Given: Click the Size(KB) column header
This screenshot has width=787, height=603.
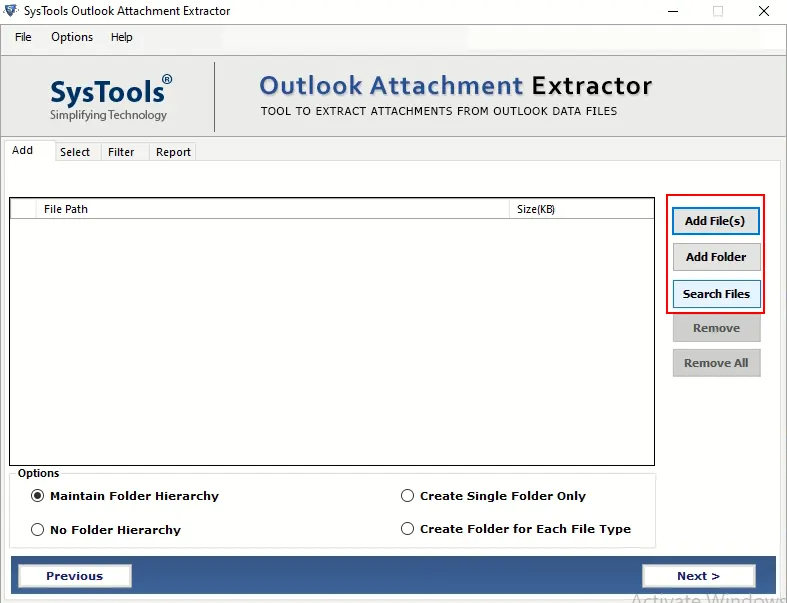Looking at the screenshot, I should tap(582, 209).
